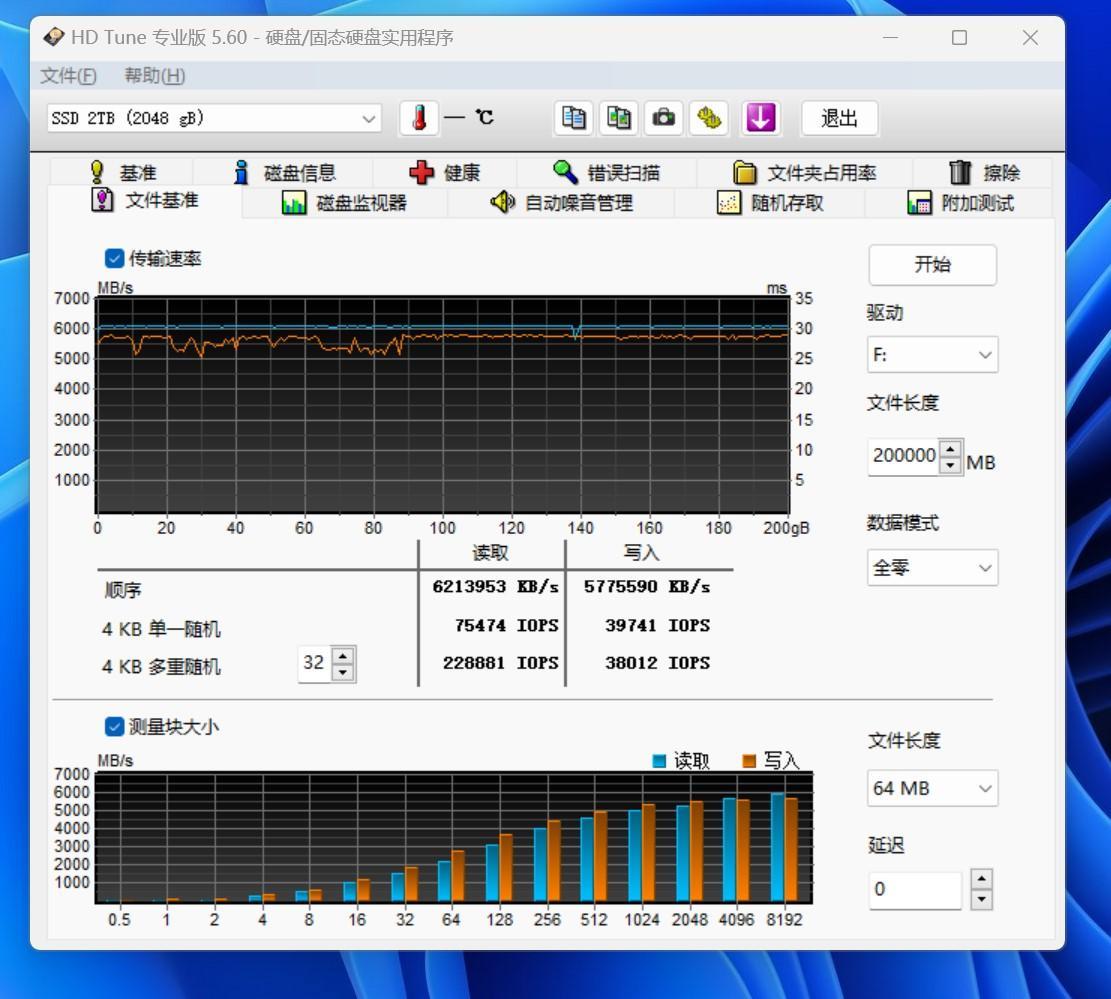Switch to the 擦除 tab
This screenshot has height=999, width=1111.
pos(983,172)
